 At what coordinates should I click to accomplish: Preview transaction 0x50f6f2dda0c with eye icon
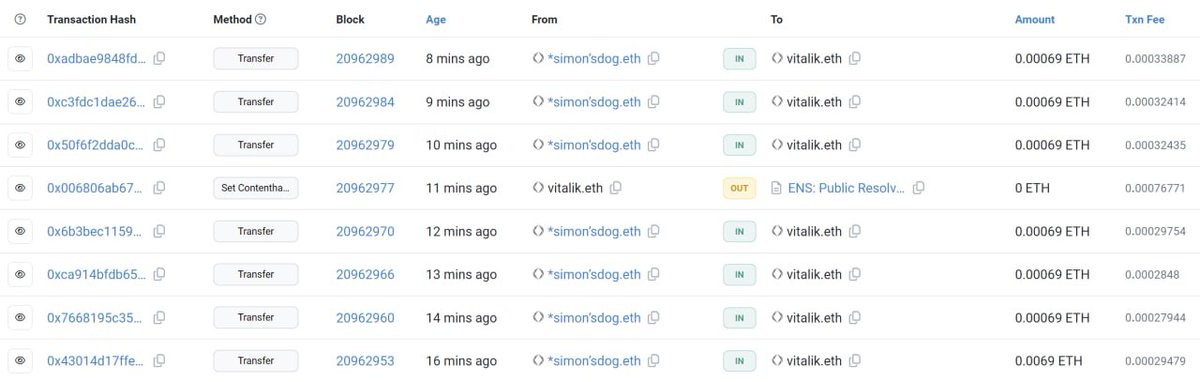[20, 145]
